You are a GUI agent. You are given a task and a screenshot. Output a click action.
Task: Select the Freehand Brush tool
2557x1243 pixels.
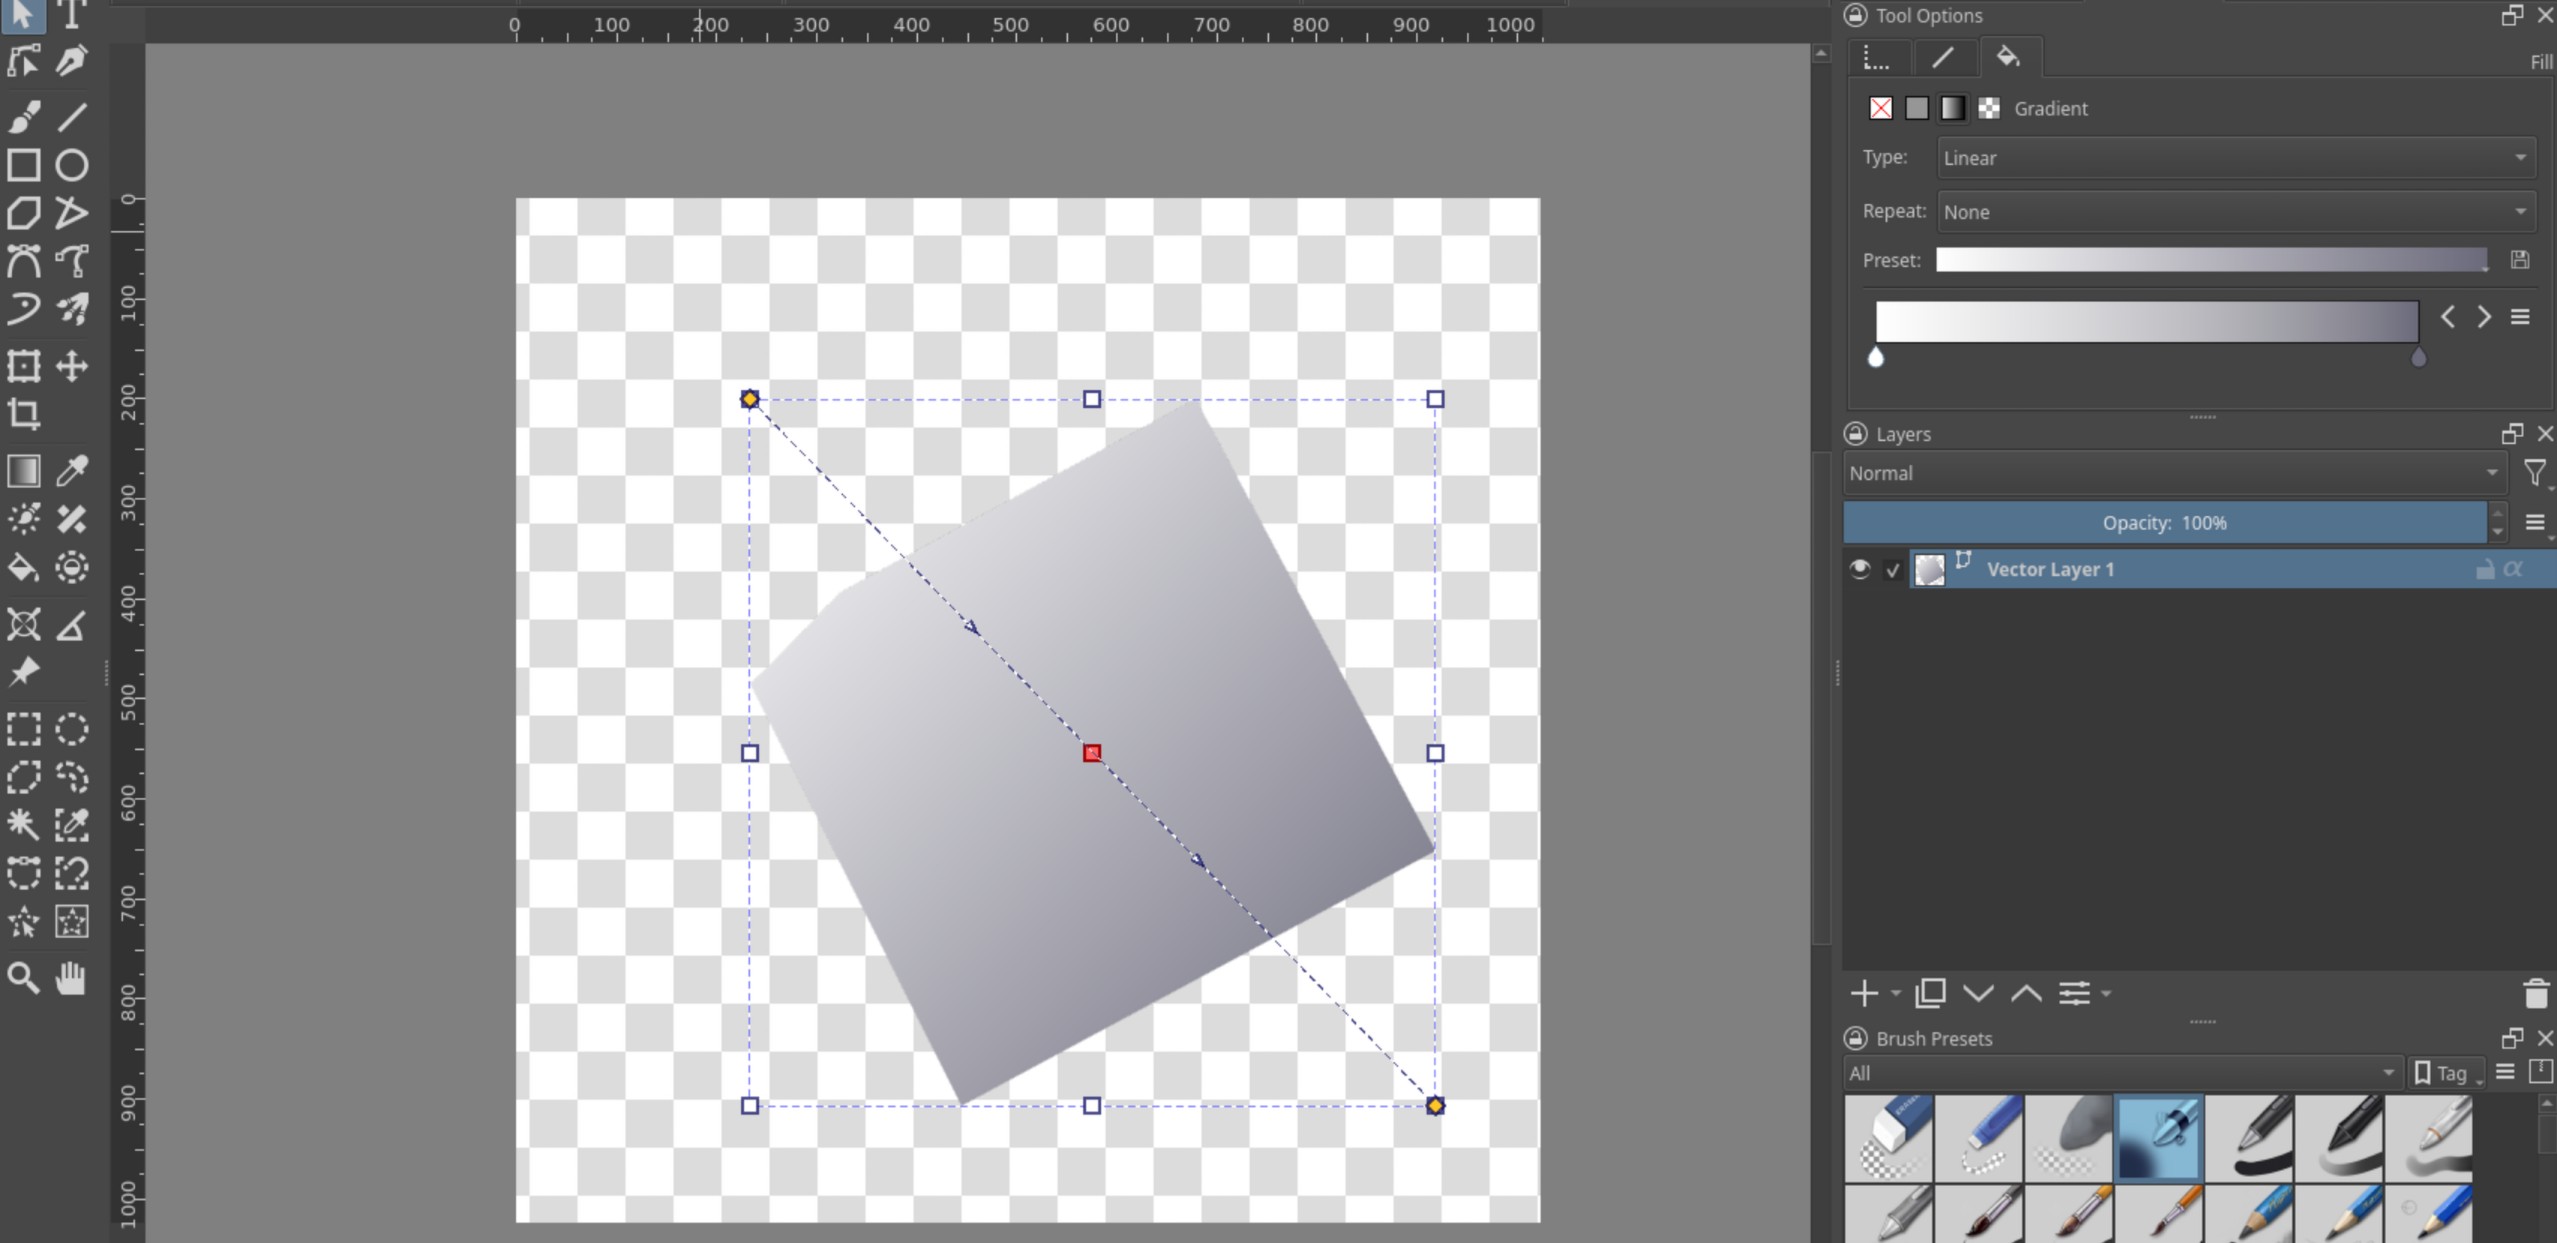click(x=24, y=117)
